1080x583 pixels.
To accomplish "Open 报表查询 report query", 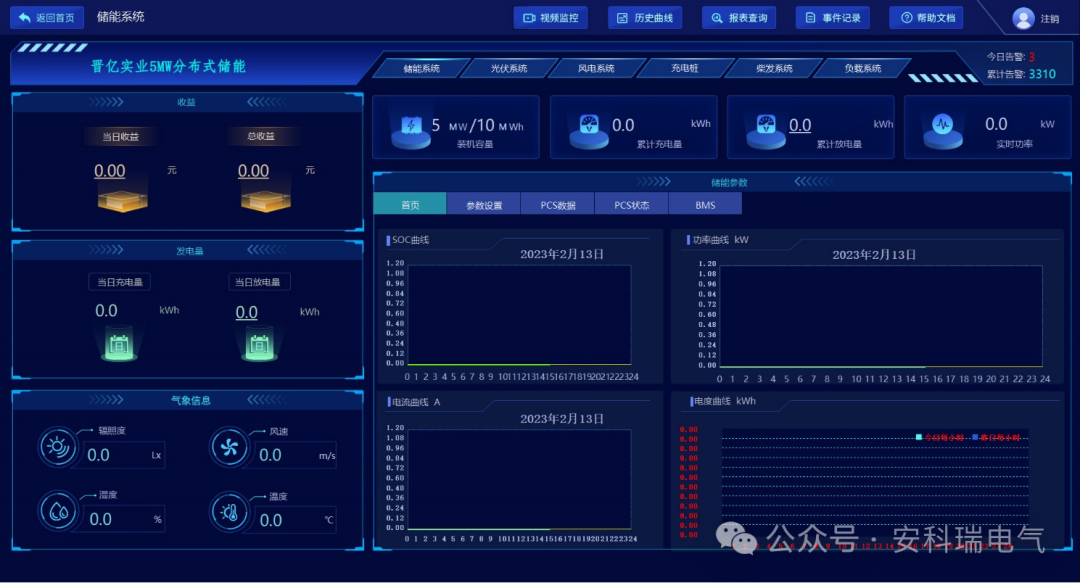I will (x=739, y=18).
